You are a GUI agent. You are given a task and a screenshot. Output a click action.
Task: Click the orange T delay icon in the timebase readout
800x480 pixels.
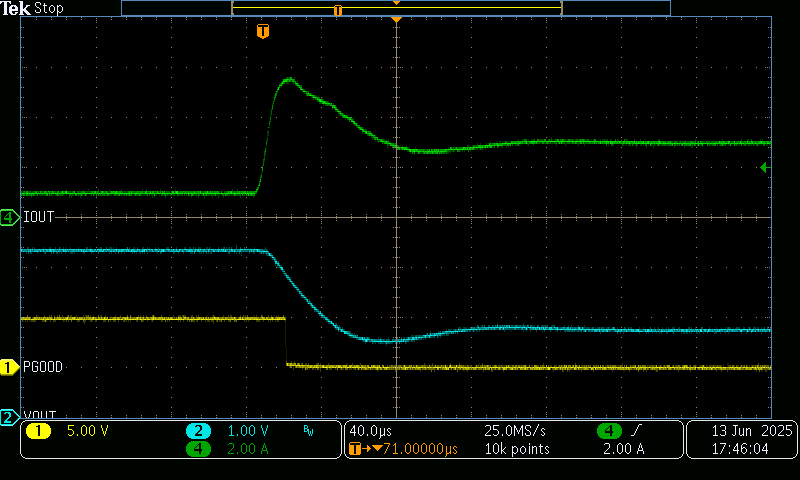pyautogui.click(x=355, y=449)
